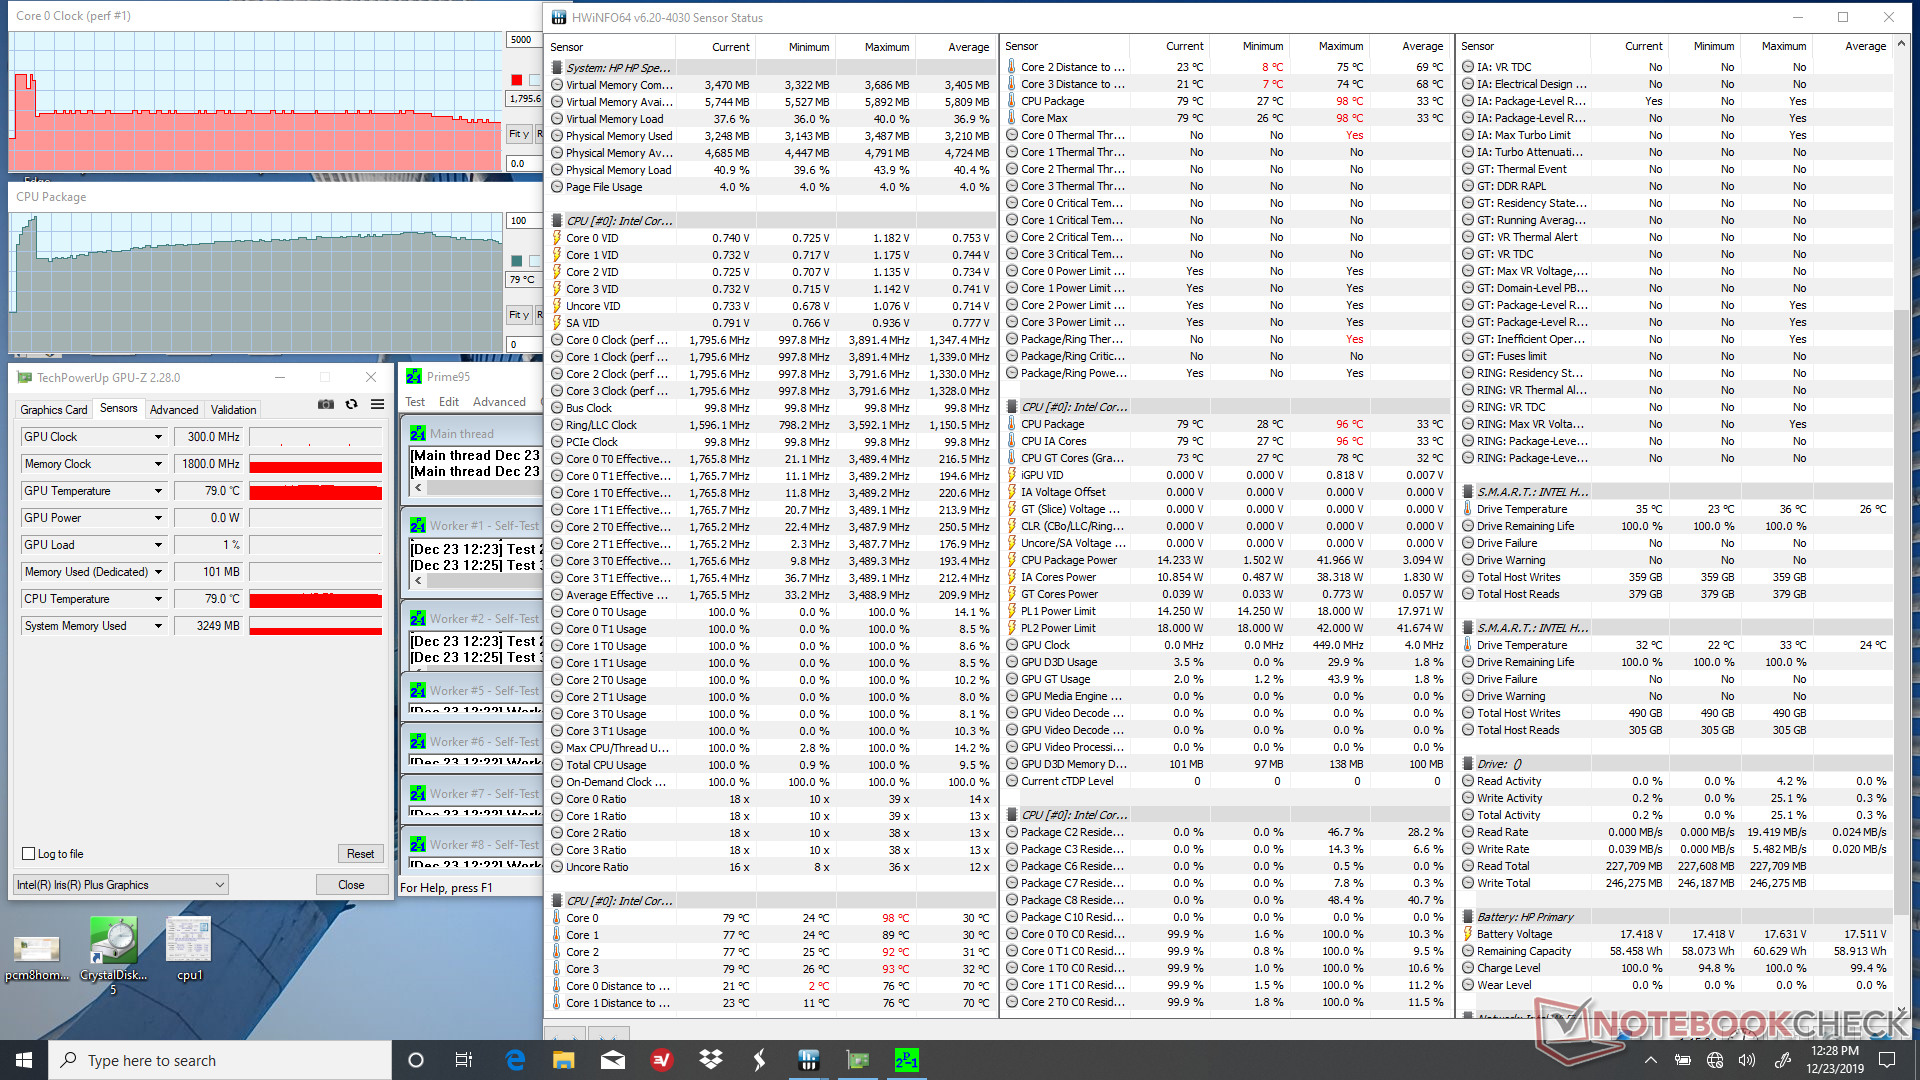Click the GPU-Z Reset button
1920x1080 pixels.
pos(360,854)
